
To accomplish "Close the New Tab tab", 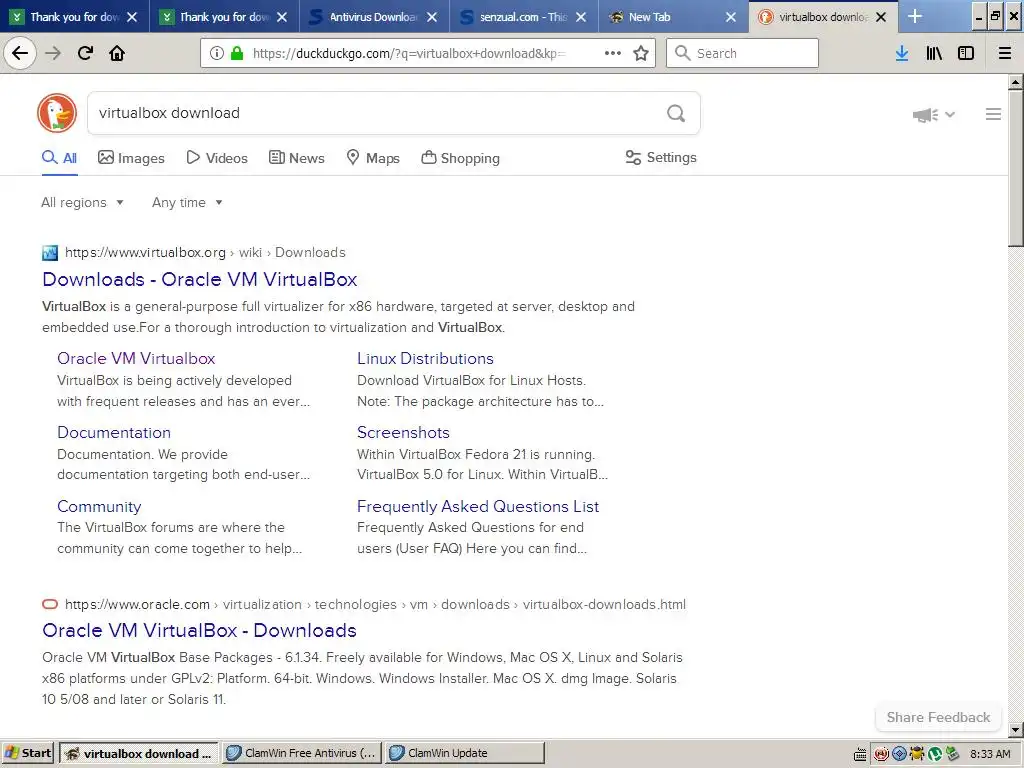I will click(x=731, y=17).
